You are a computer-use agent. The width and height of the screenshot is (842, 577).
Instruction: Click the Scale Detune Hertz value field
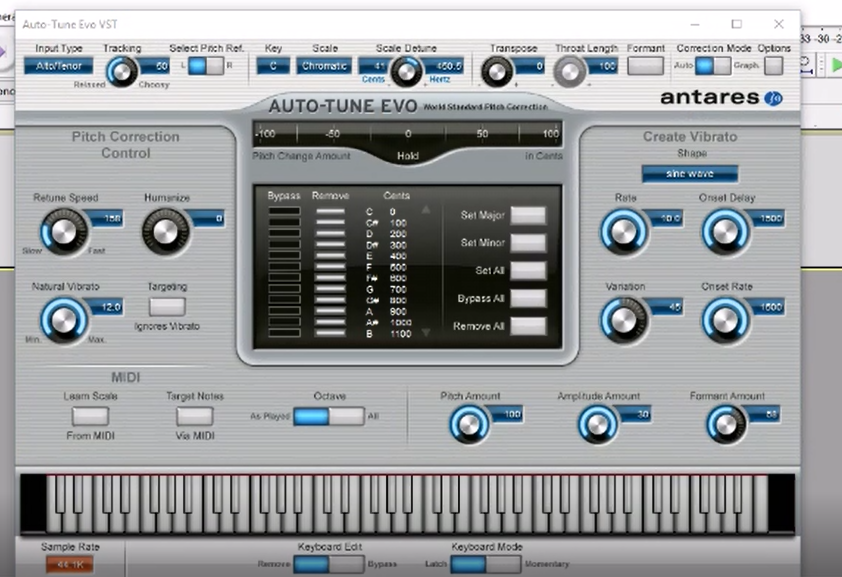444,66
